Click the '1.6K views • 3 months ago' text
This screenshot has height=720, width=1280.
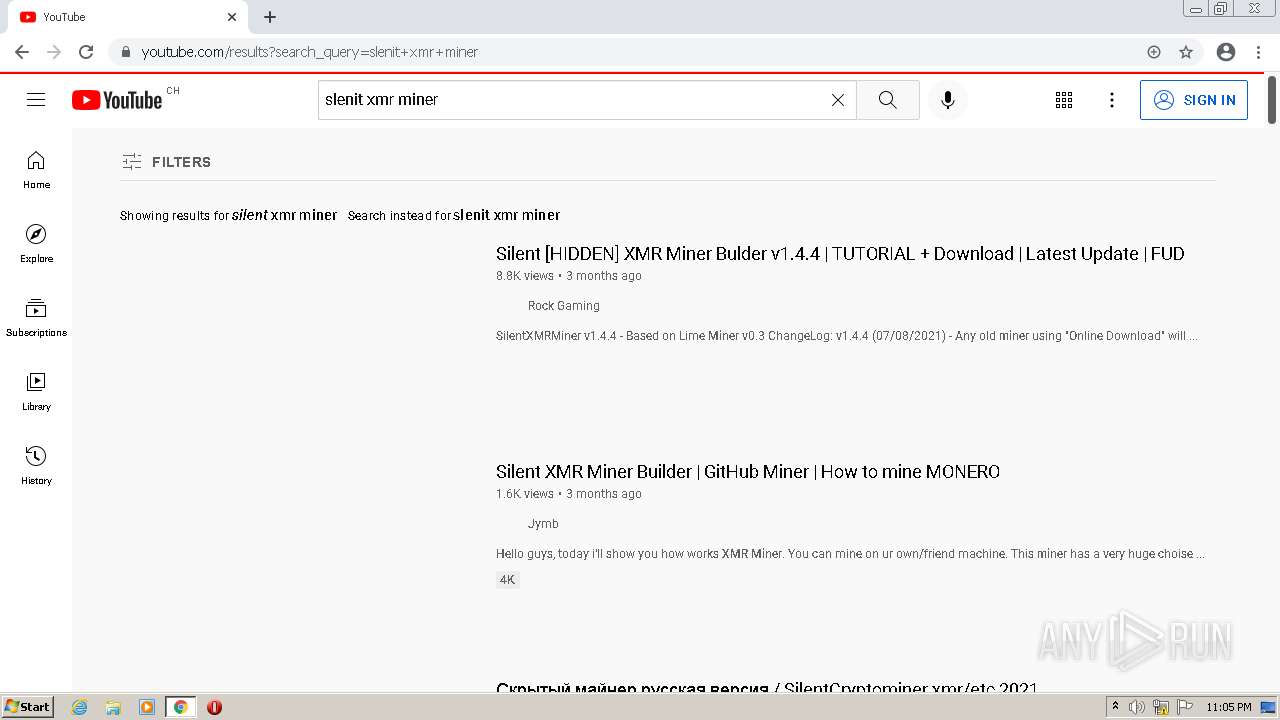pos(569,494)
